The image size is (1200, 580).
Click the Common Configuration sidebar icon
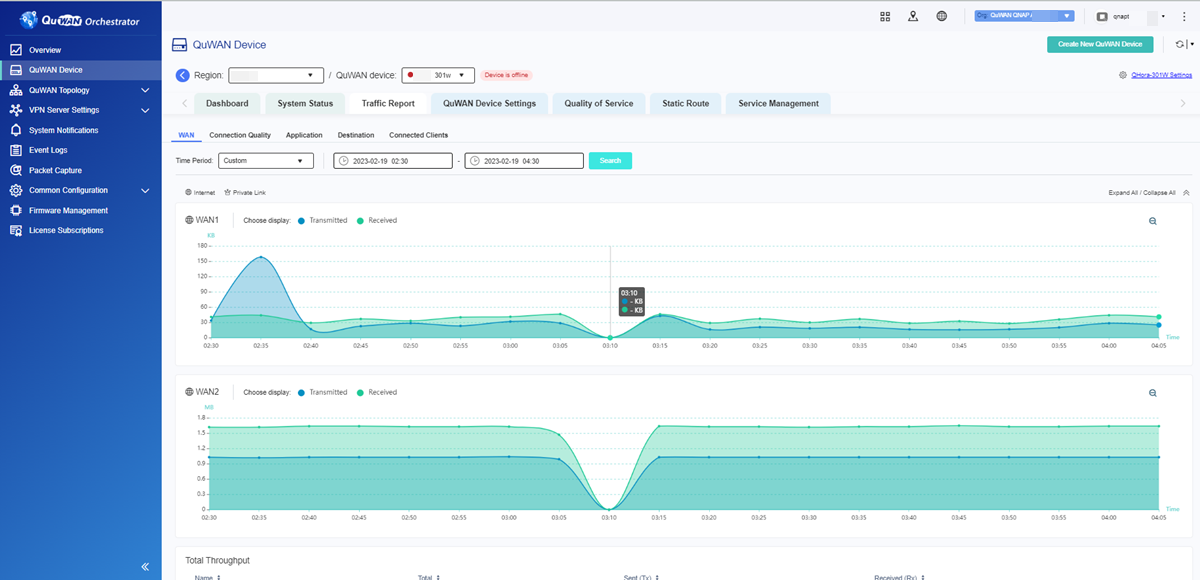tap(15, 190)
